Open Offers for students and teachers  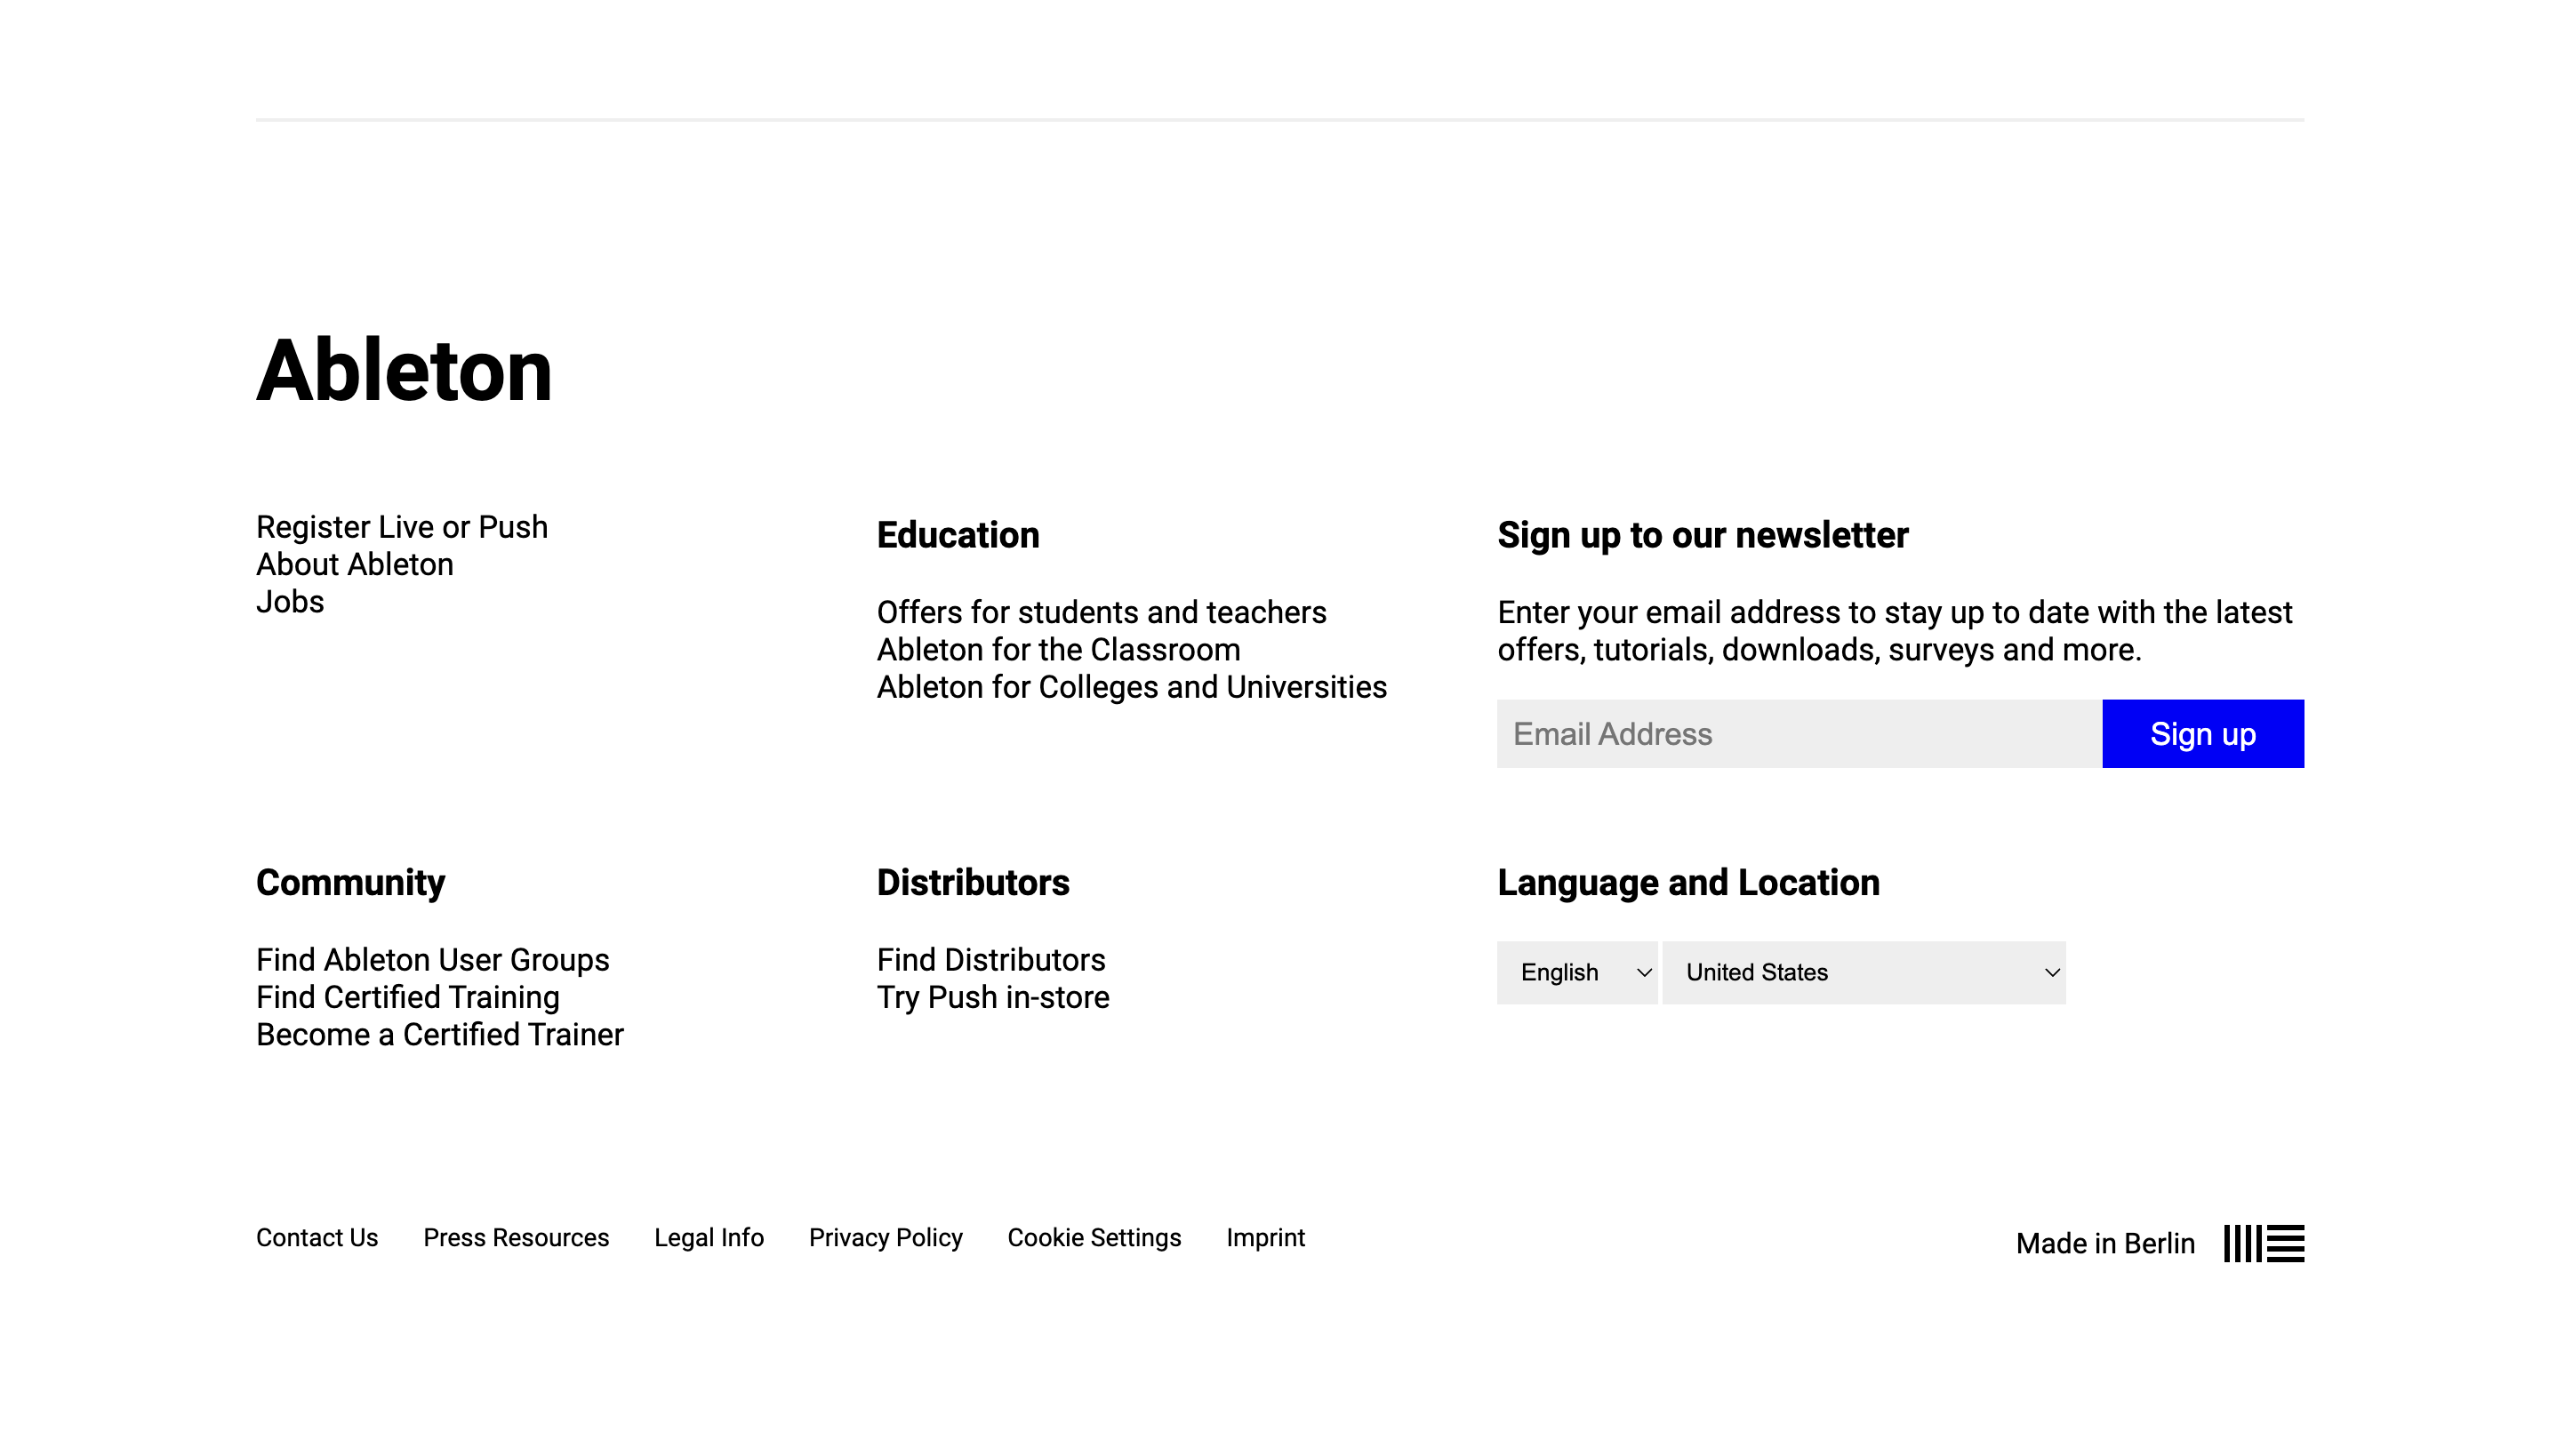(1101, 612)
